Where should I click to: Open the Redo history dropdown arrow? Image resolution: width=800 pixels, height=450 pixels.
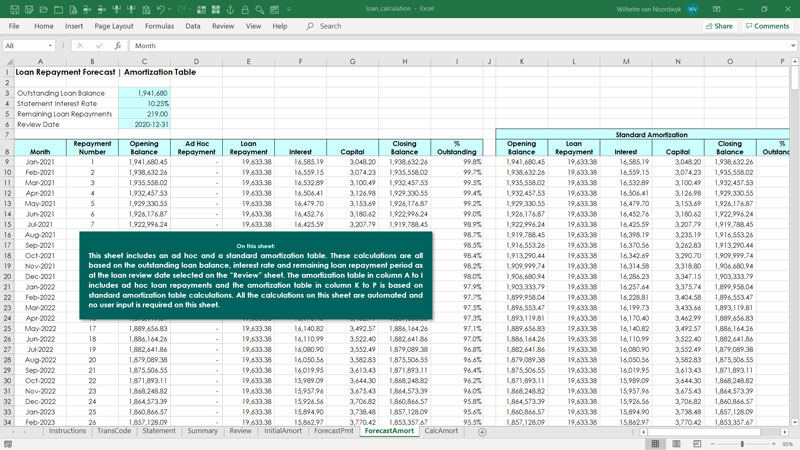(x=190, y=9)
